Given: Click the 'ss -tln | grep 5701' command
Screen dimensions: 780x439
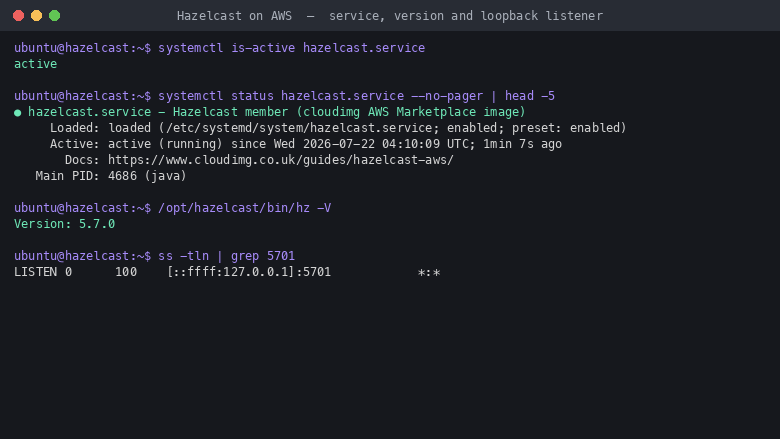Looking at the screenshot, I should (226, 256).
